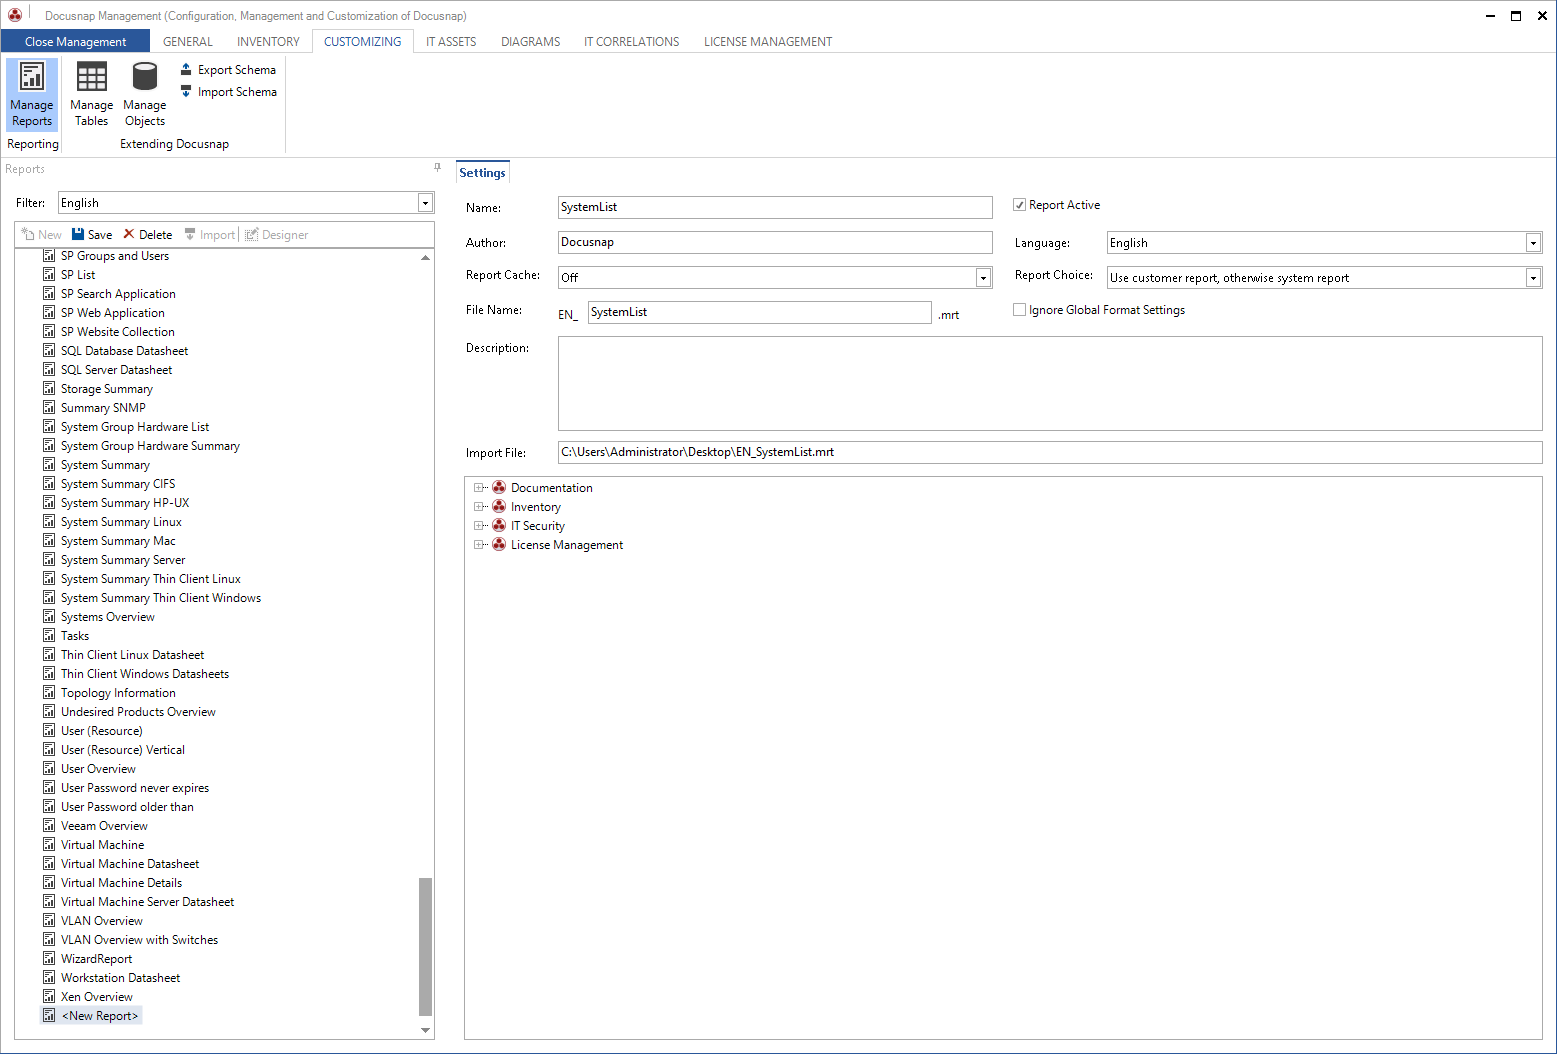The width and height of the screenshot is (1557, 1054).
Task: Select User Password never expires report
Action: tap(135, 787)
